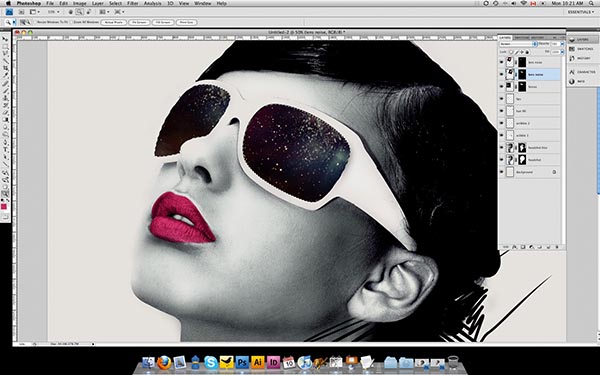Select the highlighted Zoom tool in toolbox

coord(5,194)
